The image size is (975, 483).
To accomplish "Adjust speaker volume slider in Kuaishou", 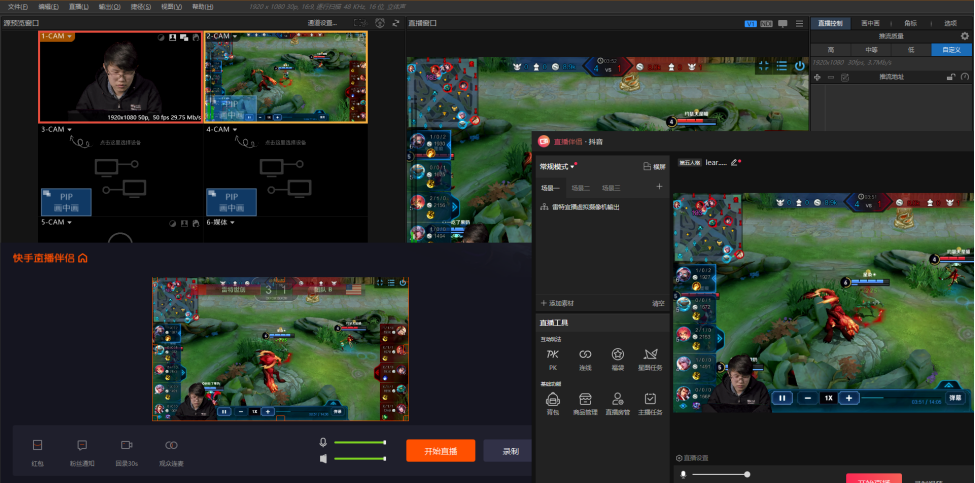I will point(360,459).
